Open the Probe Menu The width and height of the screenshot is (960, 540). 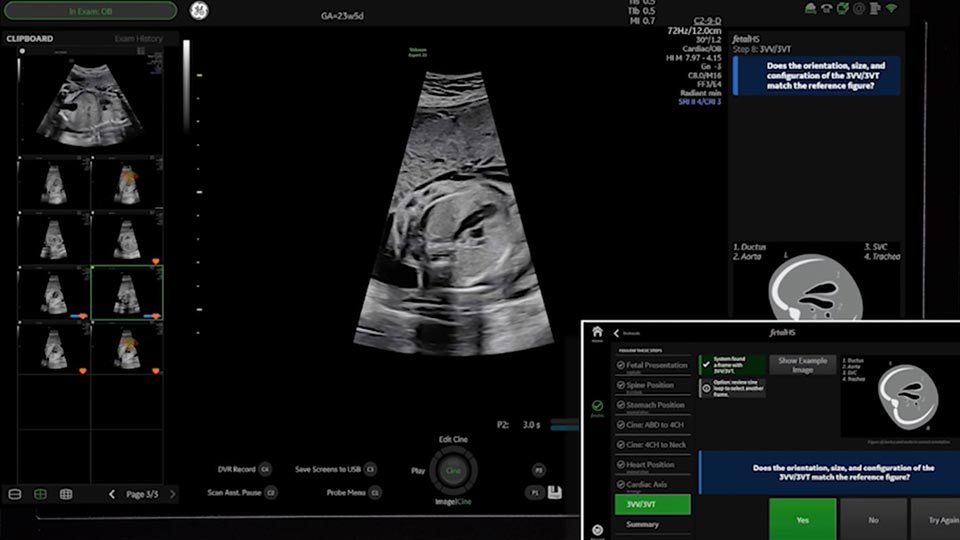[x=353, y=492]
